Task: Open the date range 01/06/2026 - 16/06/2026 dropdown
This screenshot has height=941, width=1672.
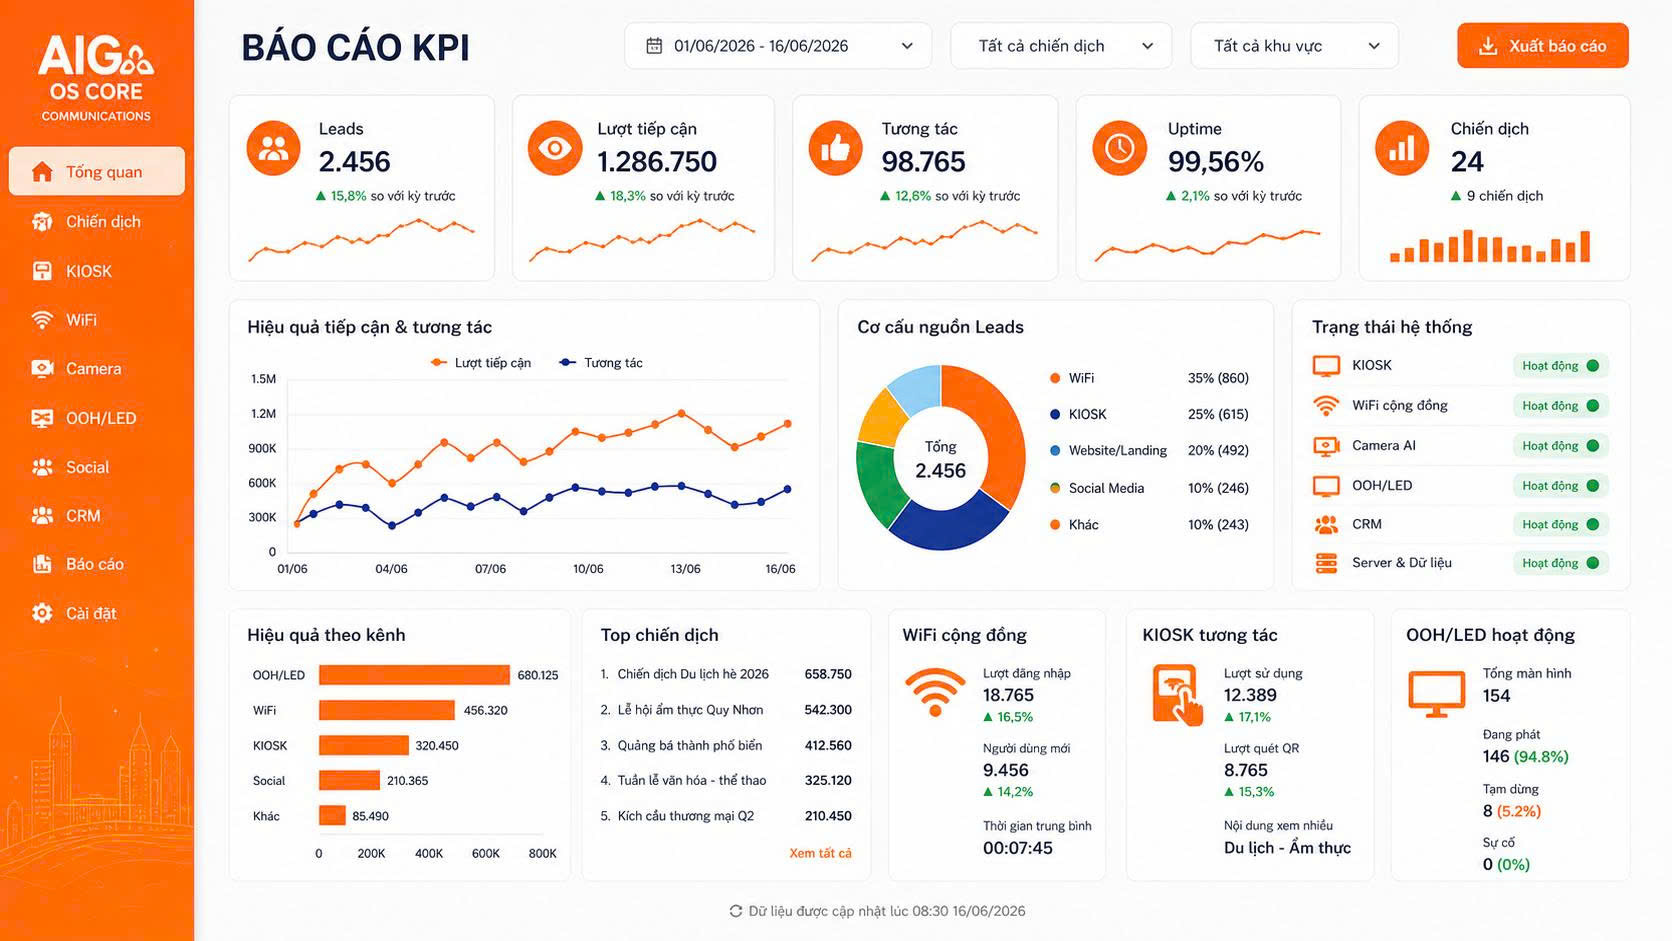Action: [x=778, y=46]
